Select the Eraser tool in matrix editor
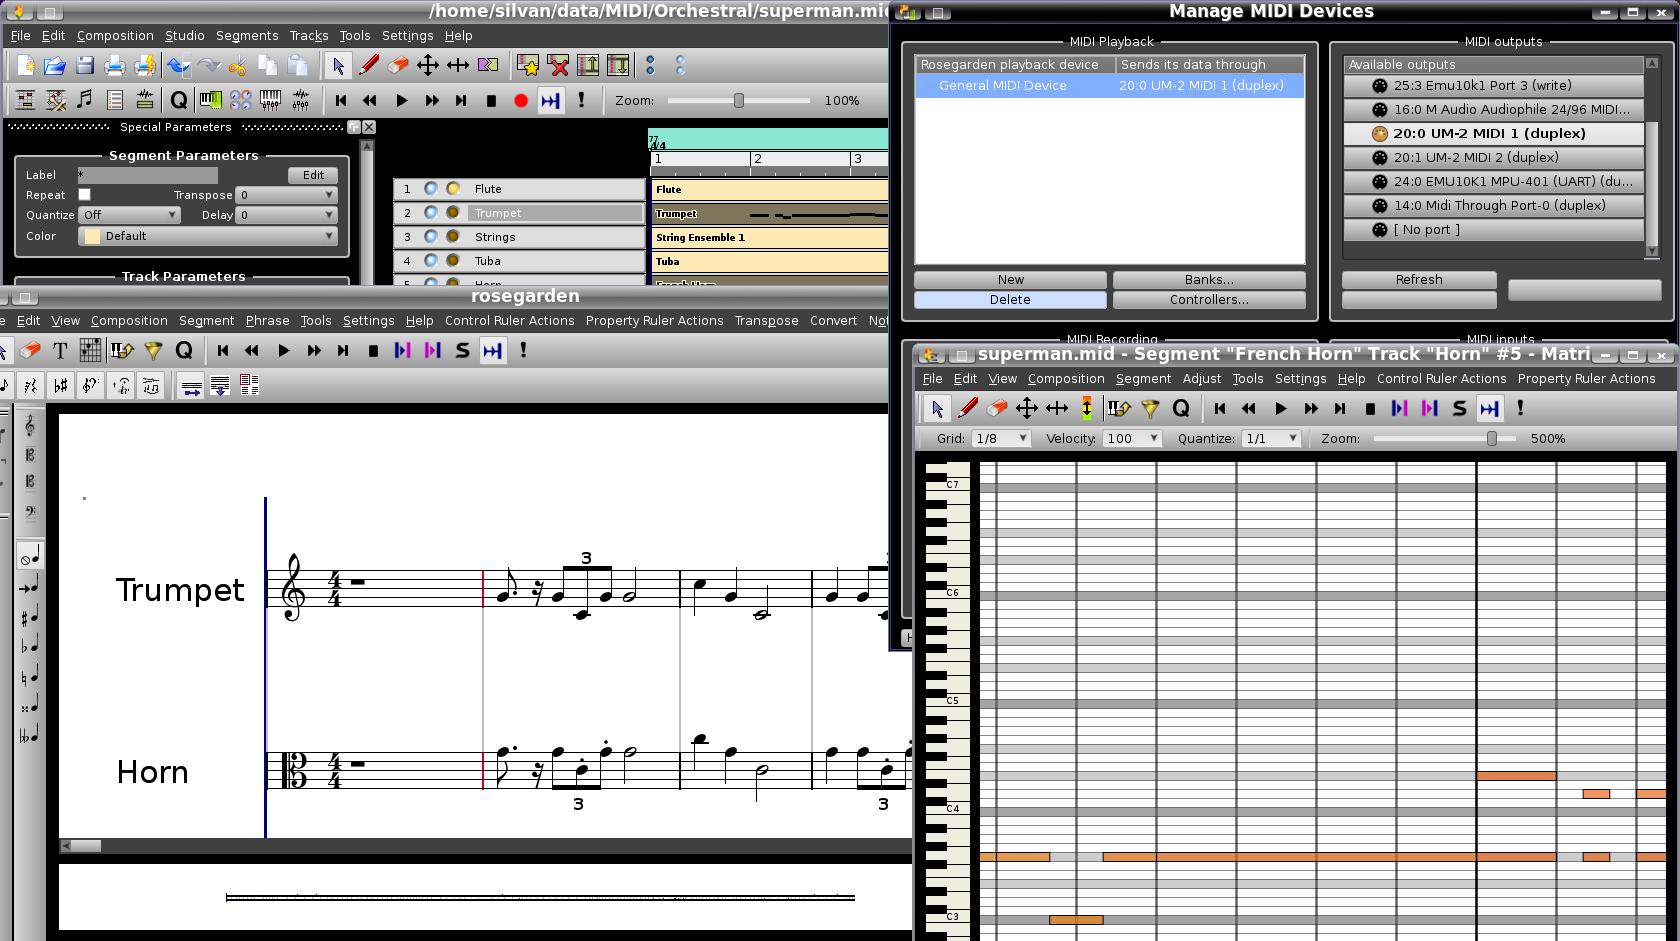1680x941 pixels. [x=996, y=409]
